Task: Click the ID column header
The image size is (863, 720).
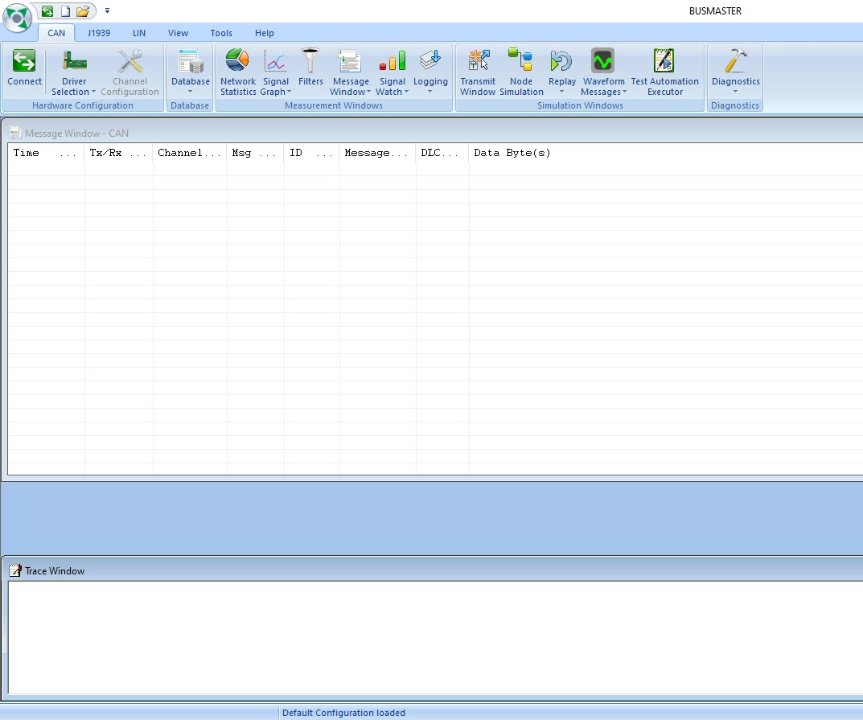Action: (x=312, y=153)
